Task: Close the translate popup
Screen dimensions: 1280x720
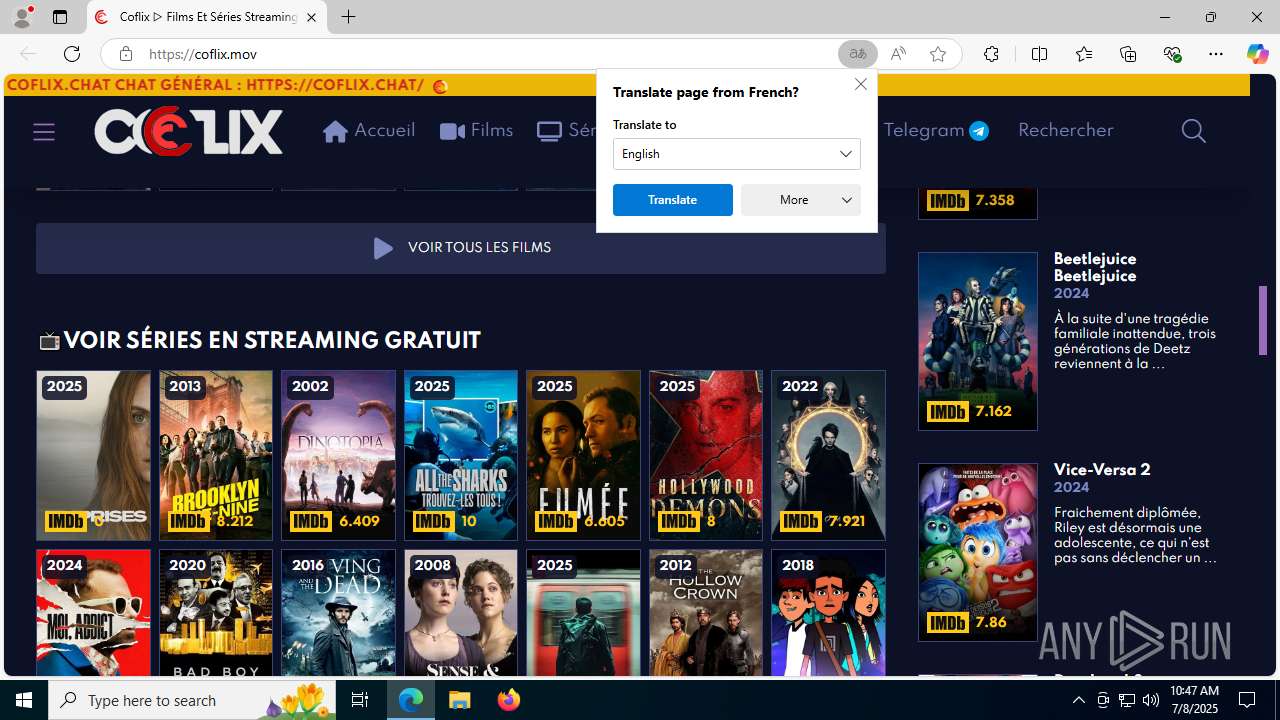Action: (860, 84)
